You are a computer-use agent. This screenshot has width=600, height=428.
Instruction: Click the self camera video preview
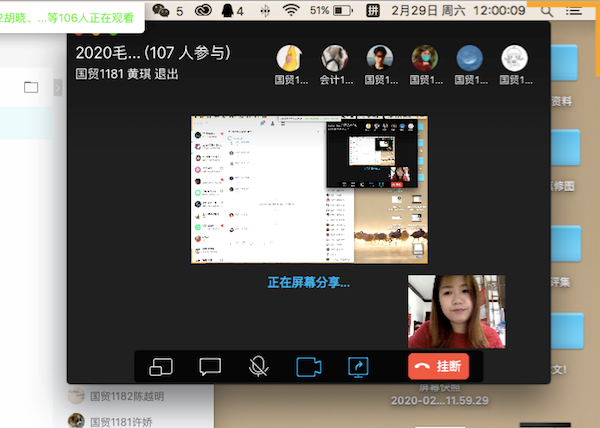point(455,312)
